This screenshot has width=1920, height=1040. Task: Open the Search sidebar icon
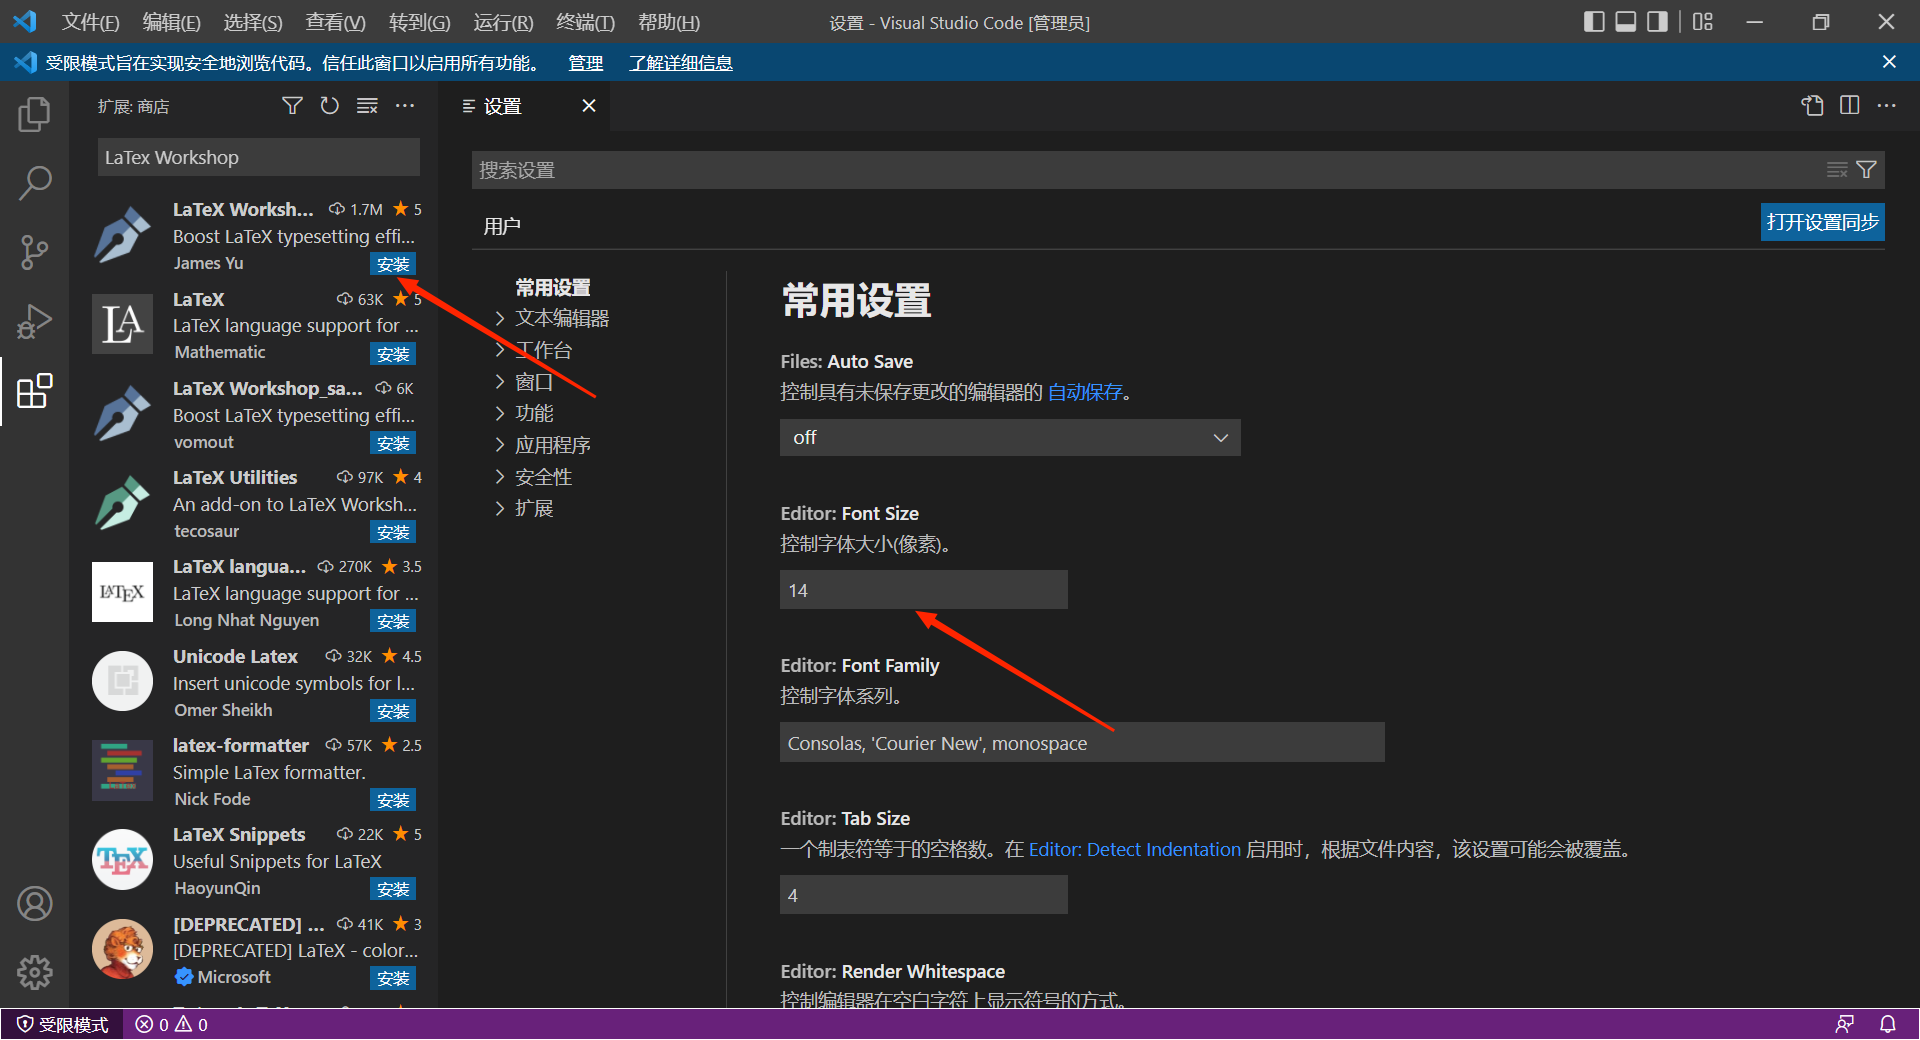pos(35,183)
